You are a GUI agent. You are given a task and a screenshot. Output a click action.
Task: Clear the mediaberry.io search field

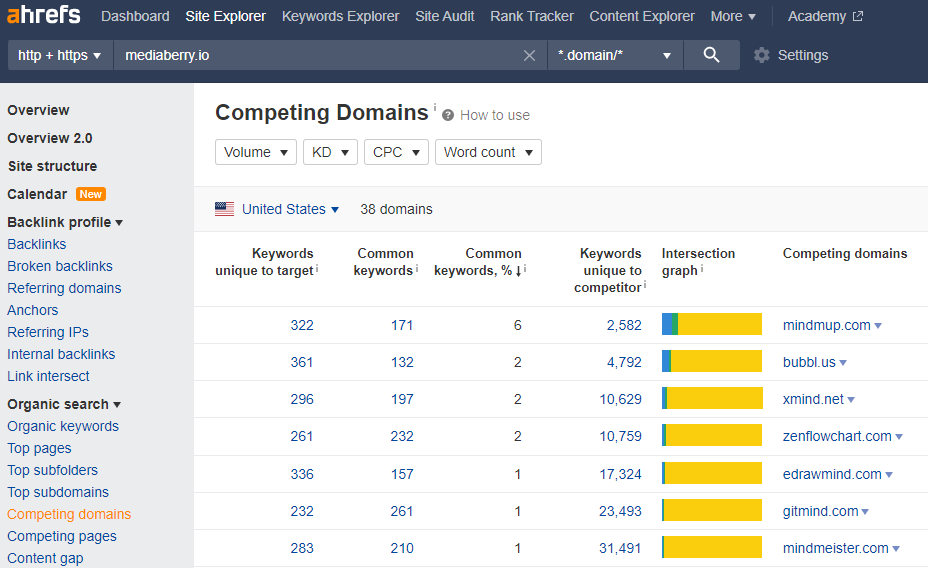click(529, 56)
